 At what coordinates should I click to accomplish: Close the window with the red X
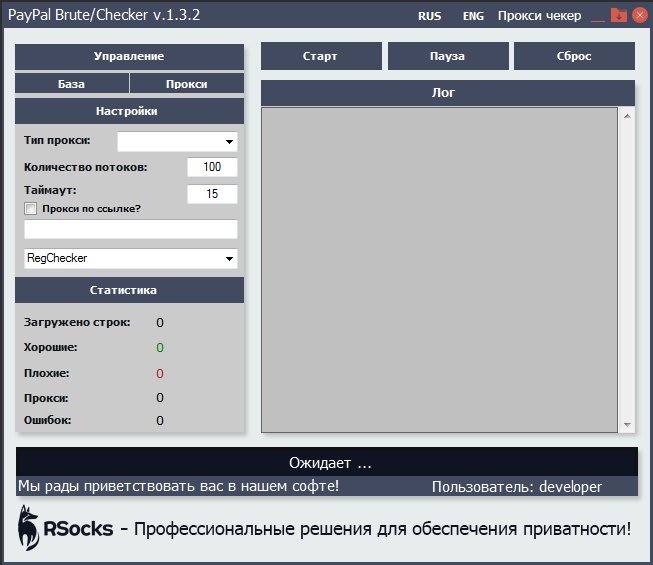coord(639,15)
